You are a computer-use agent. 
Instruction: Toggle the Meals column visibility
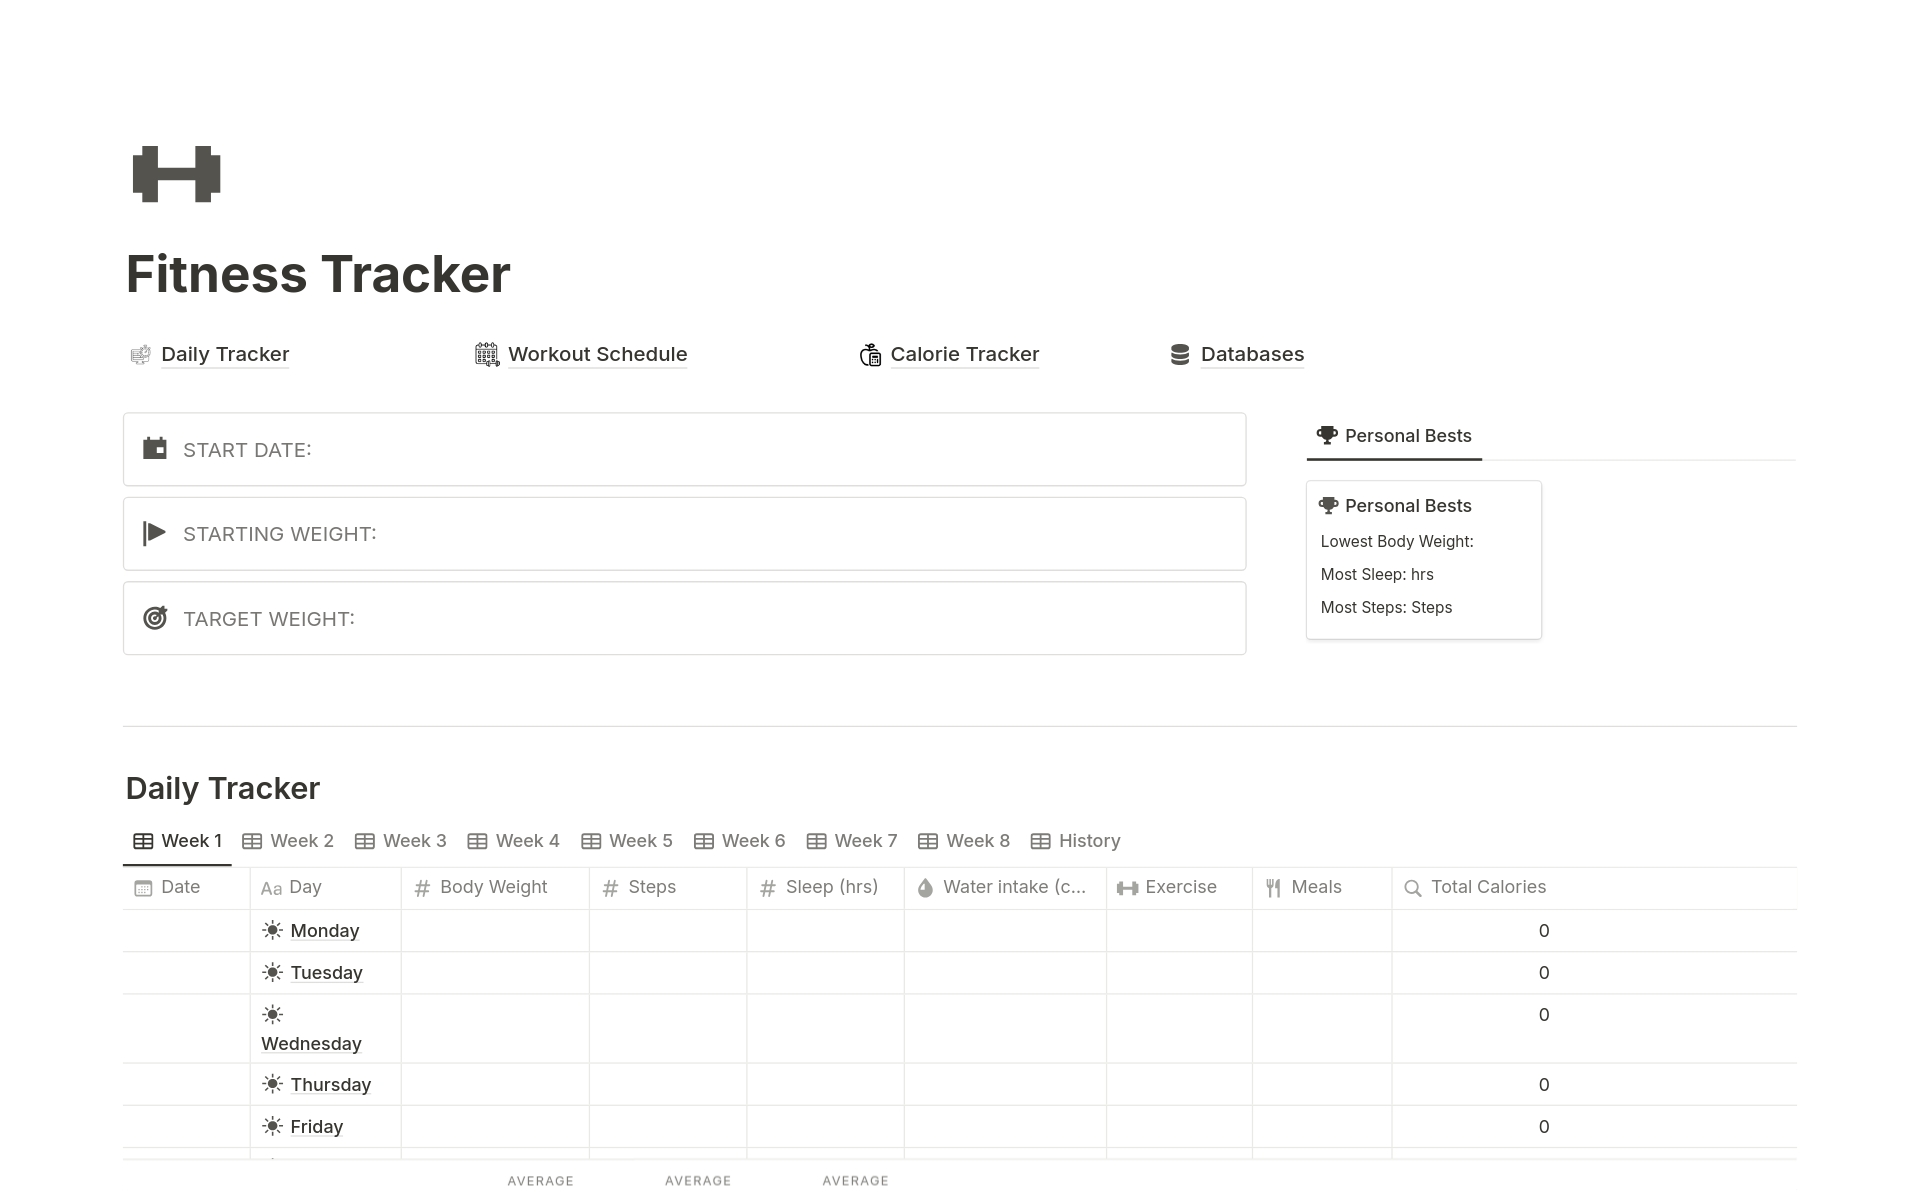[1315, 885]
